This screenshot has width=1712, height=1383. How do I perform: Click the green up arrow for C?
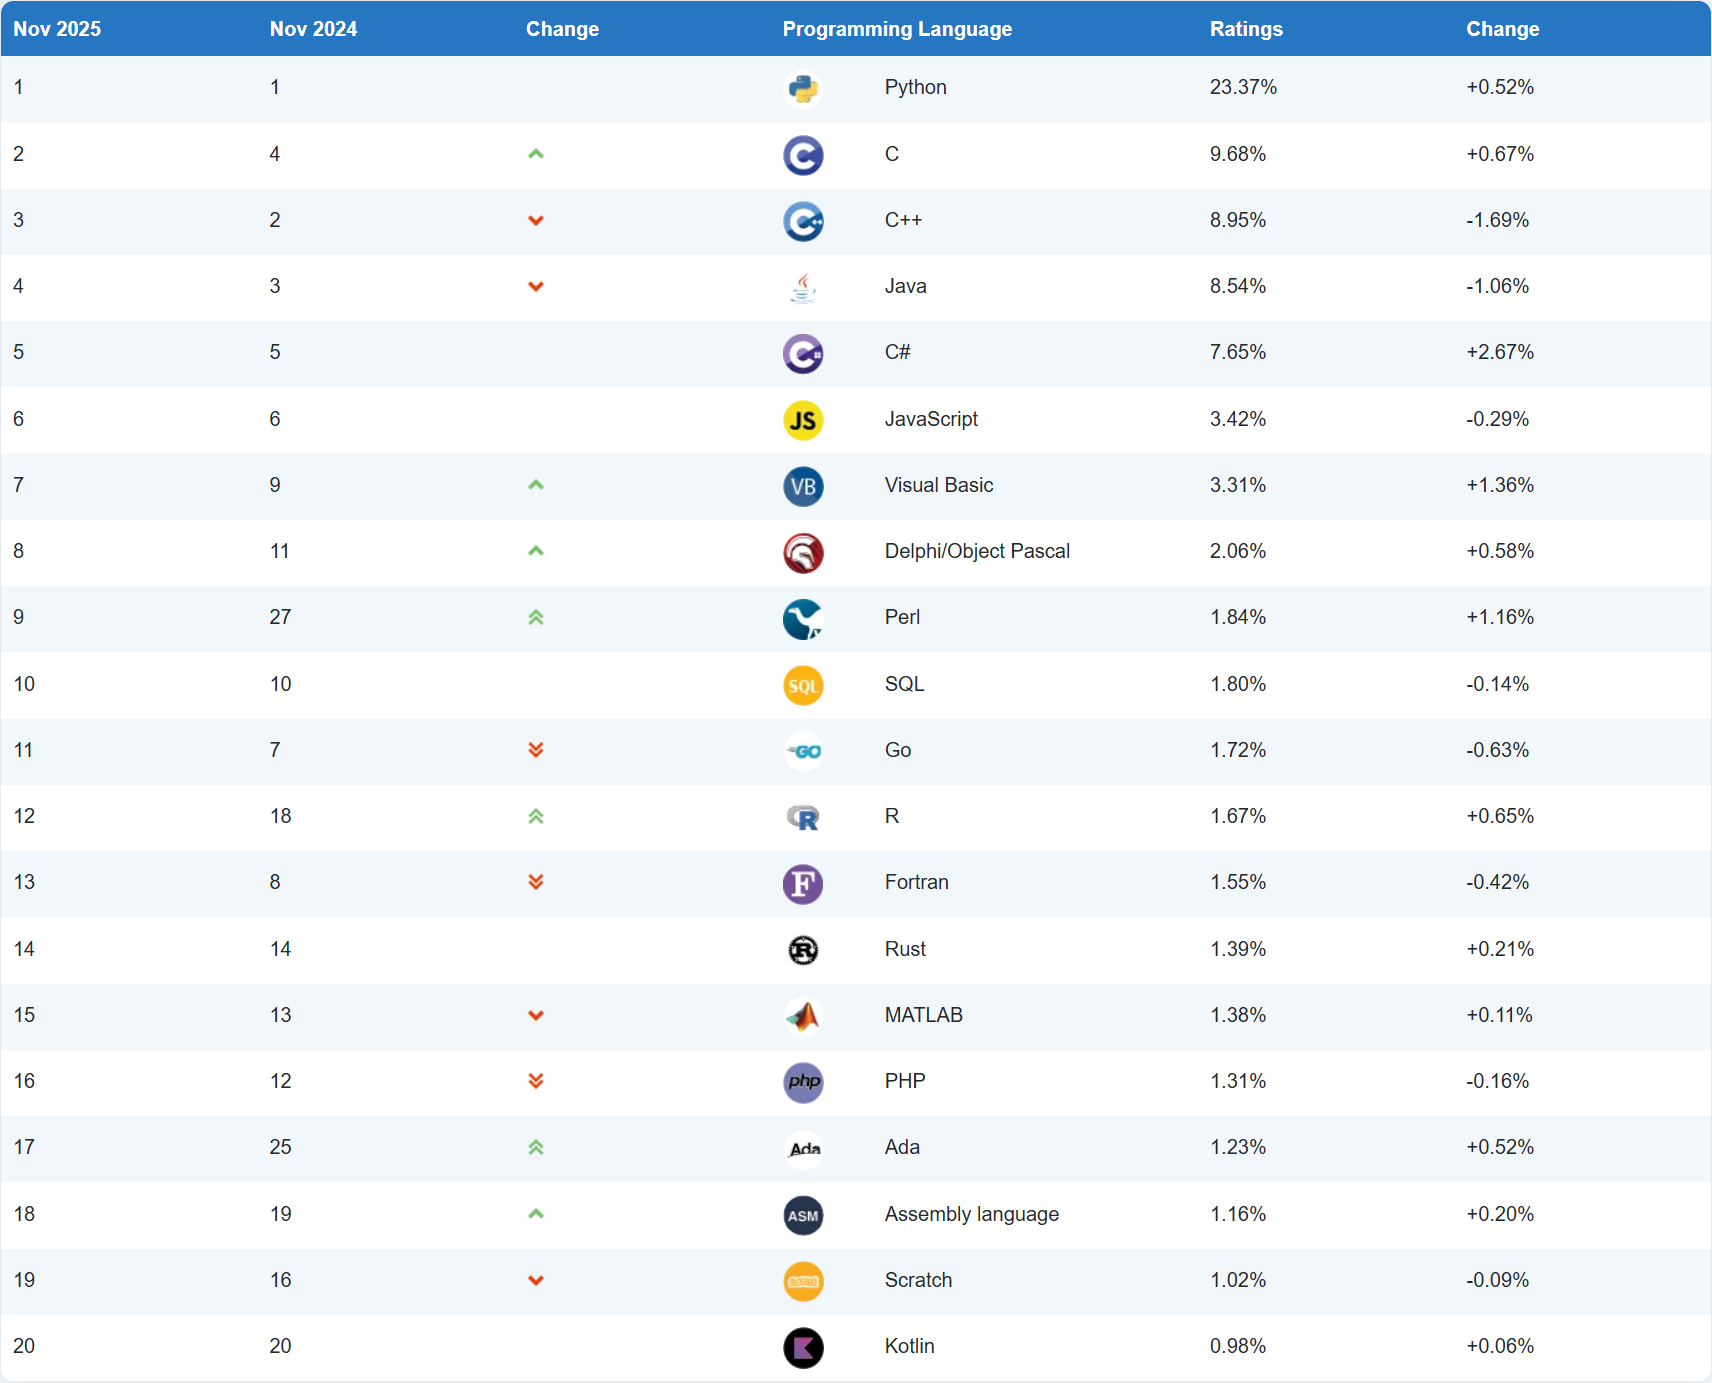(x=536, y=154)
